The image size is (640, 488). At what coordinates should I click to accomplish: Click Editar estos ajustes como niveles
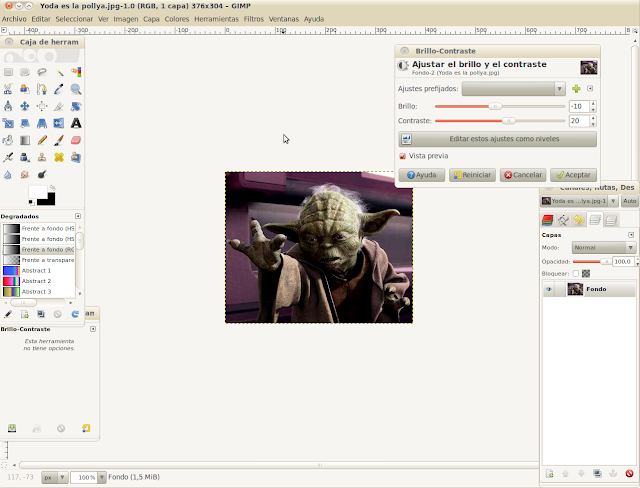[498, 139]
